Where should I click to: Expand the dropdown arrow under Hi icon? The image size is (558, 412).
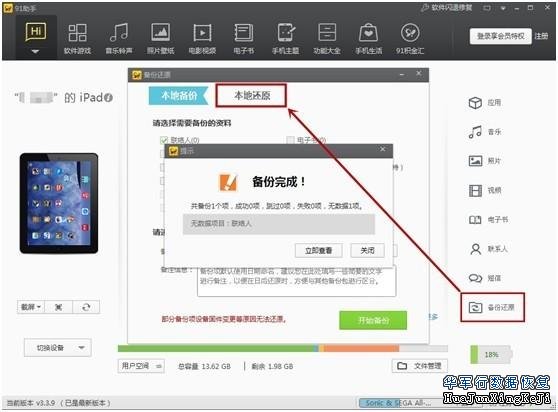36,52
